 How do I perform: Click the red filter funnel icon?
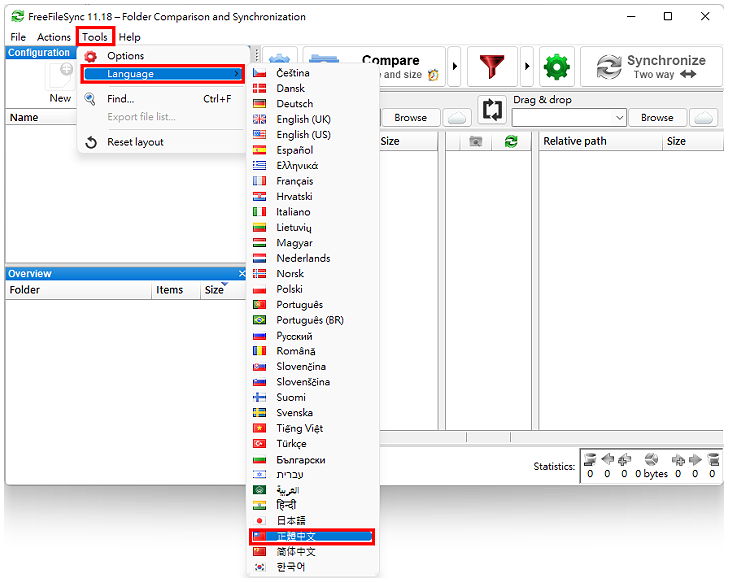[492, 66]
